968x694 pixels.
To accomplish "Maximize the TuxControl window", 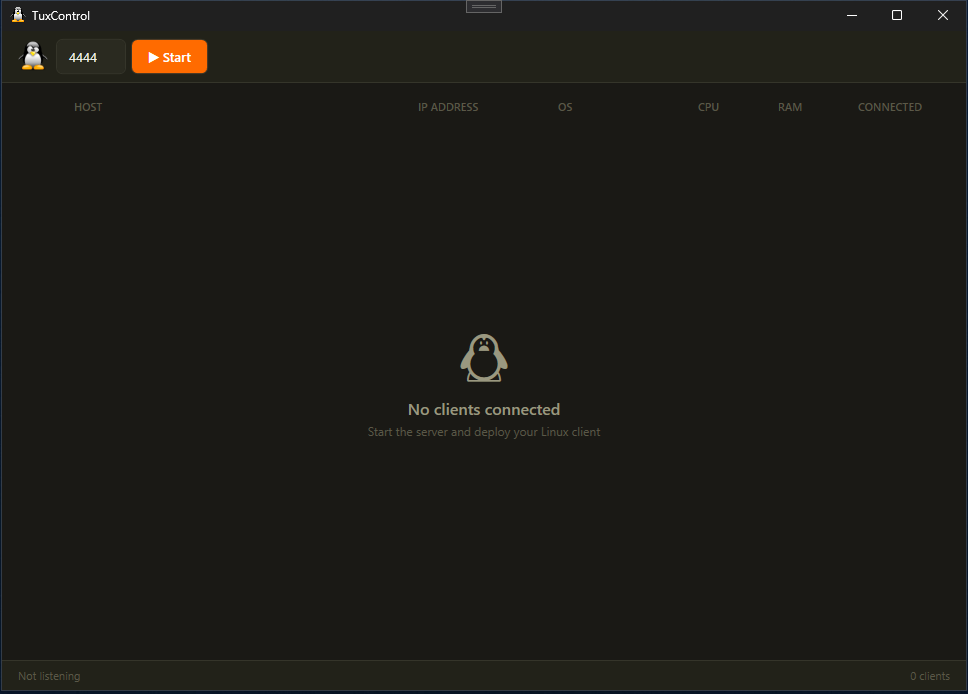I will [897, 15].
